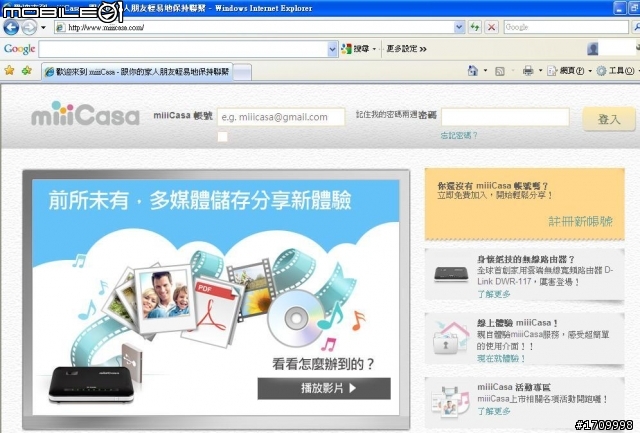Open the 工具(O) Tools menu
This screenshot has height=433, width=640.
click(x=617, y=71)
